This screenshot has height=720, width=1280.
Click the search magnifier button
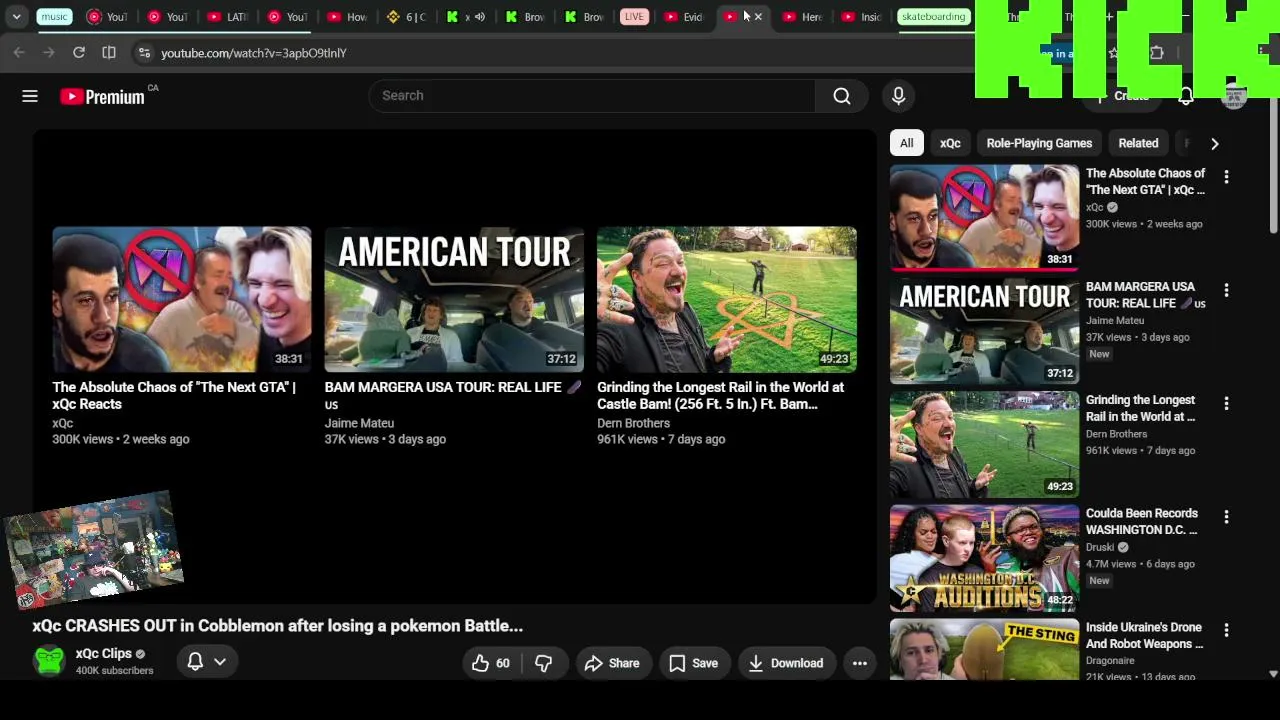coord(842,96)
